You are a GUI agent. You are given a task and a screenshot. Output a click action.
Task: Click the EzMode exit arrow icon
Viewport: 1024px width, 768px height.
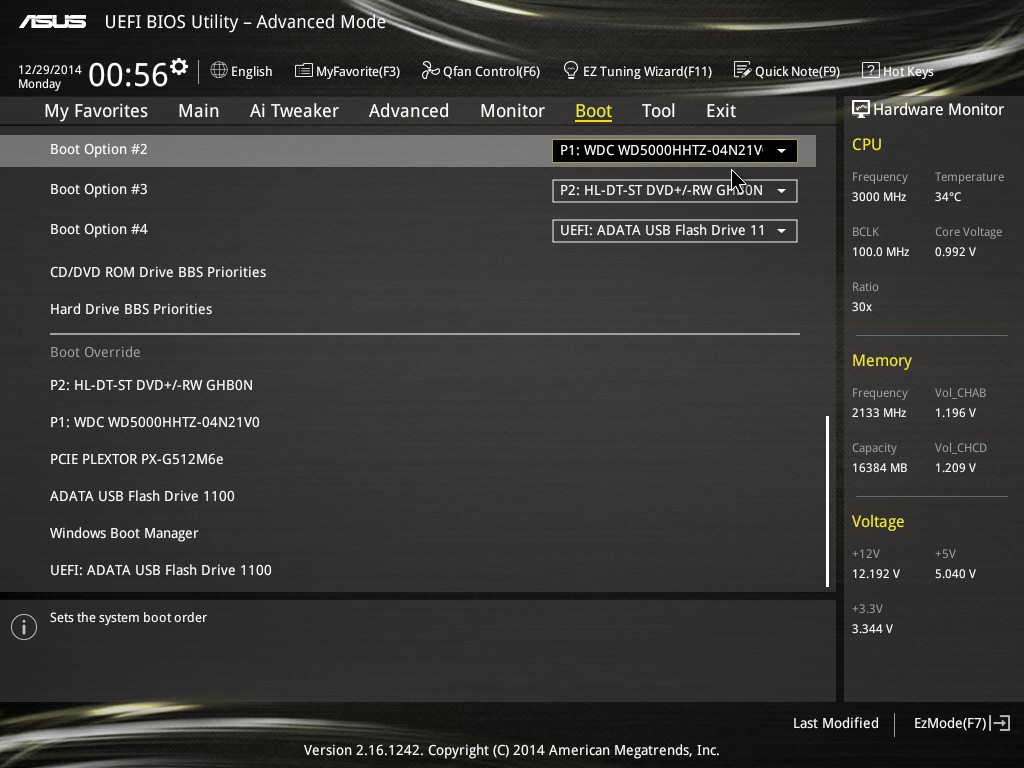click(1000, 723)
